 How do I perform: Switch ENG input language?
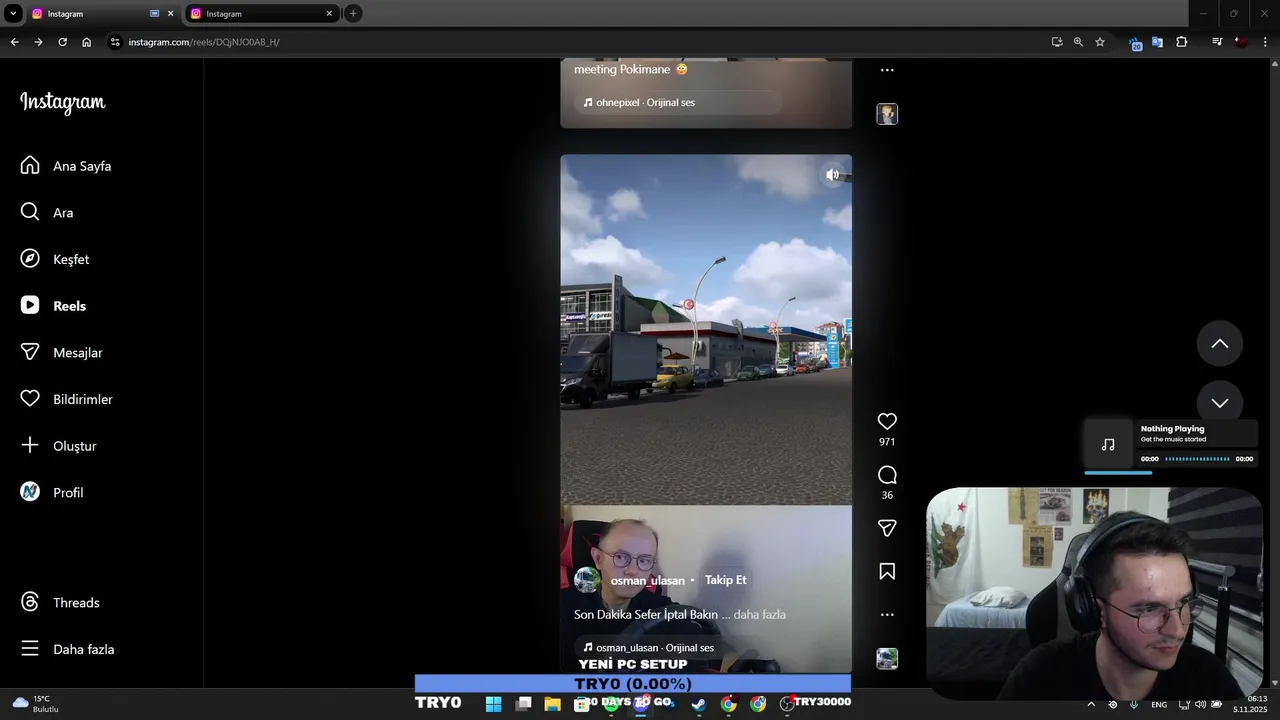(1159, 704)
